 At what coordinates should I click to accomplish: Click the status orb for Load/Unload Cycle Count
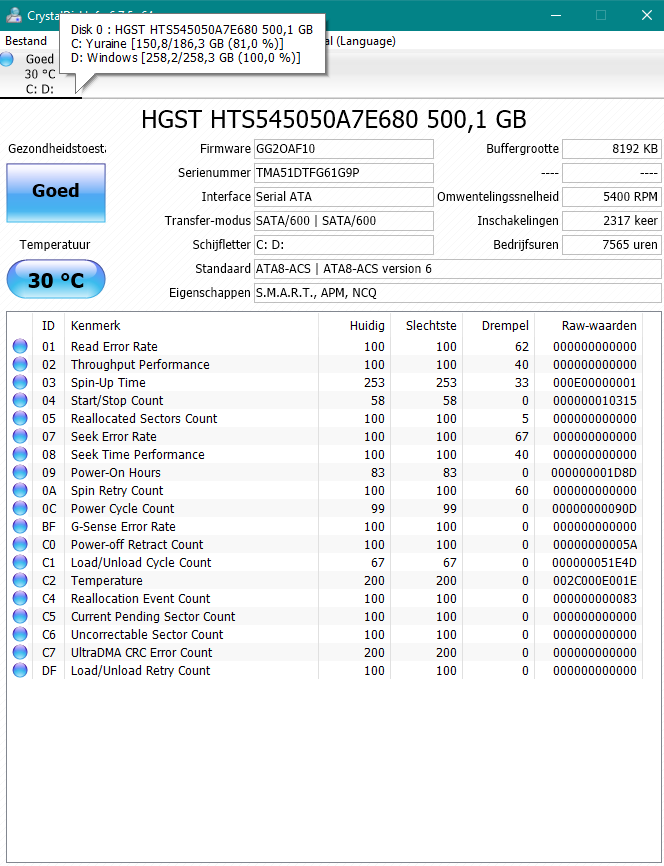coord(20,562)
